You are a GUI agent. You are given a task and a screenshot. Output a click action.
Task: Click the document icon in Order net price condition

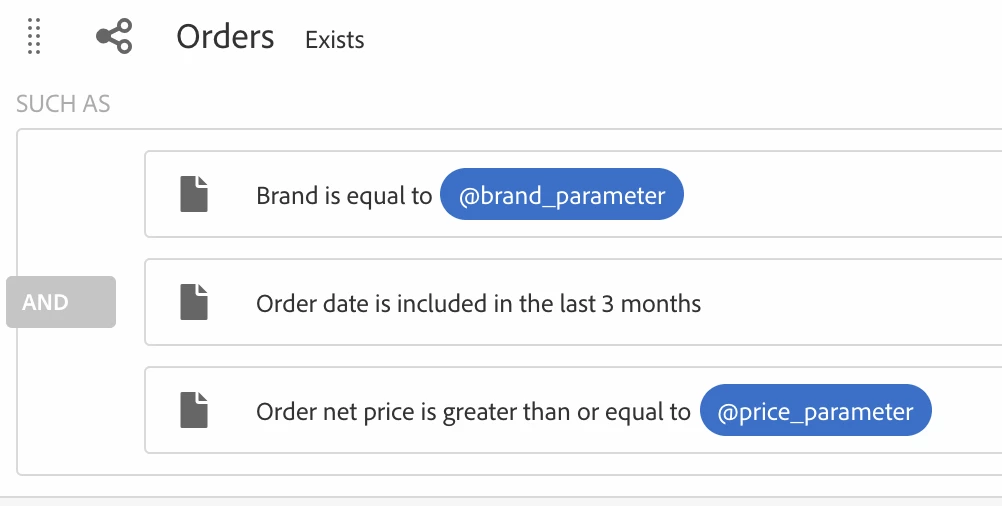194,410
